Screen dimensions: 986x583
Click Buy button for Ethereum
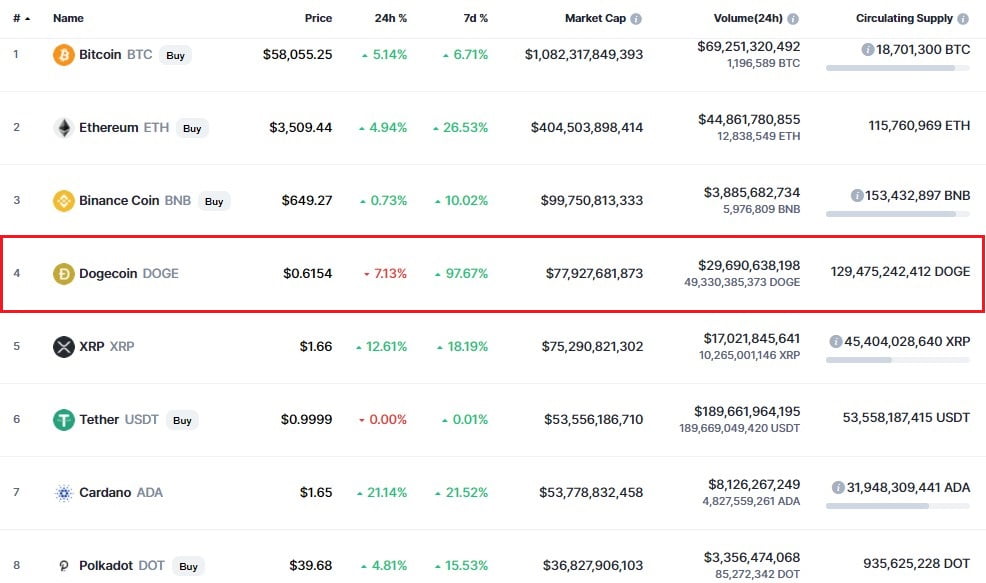[192, 128]
